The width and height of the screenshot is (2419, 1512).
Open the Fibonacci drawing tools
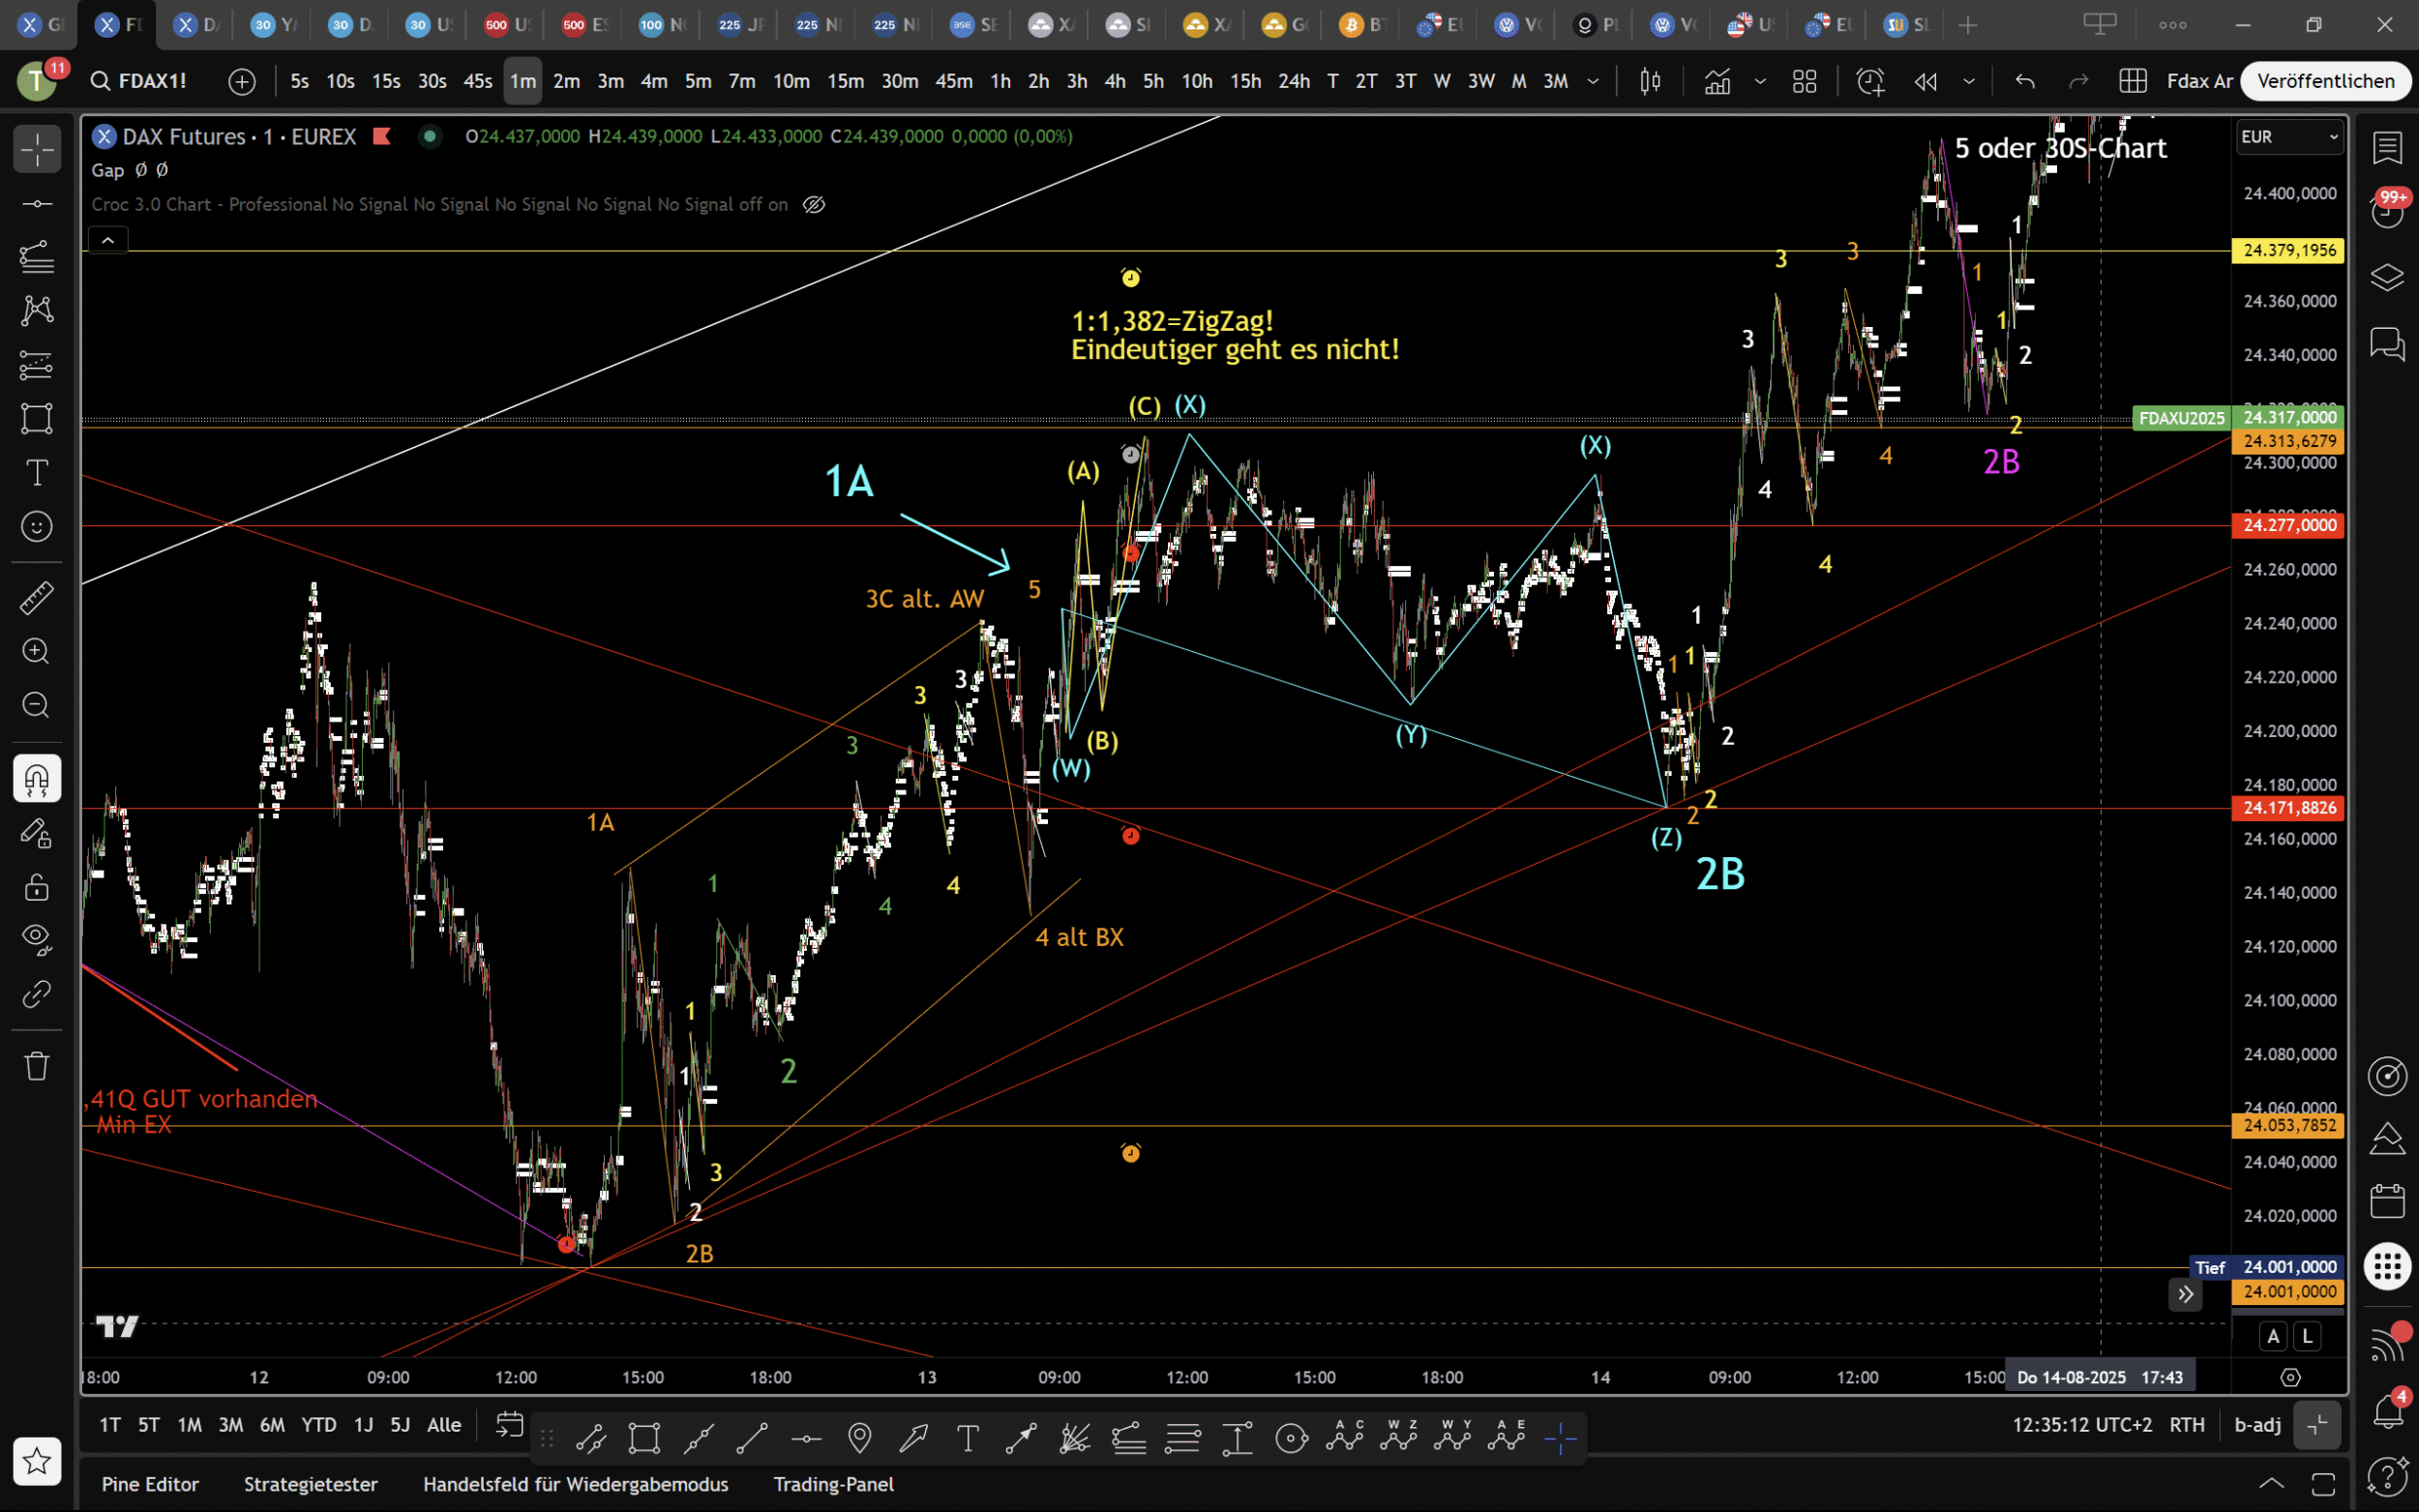tap(37, 257)
